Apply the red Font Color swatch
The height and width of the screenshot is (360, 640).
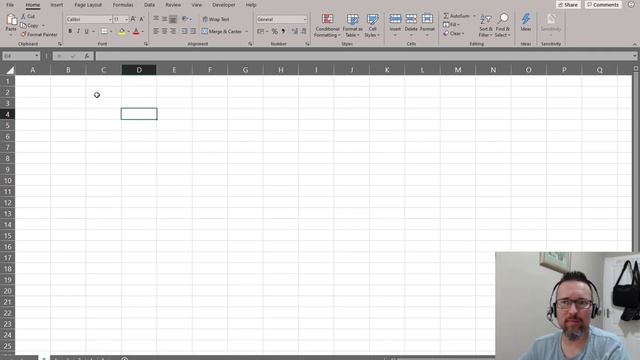[x=136, y=31]
